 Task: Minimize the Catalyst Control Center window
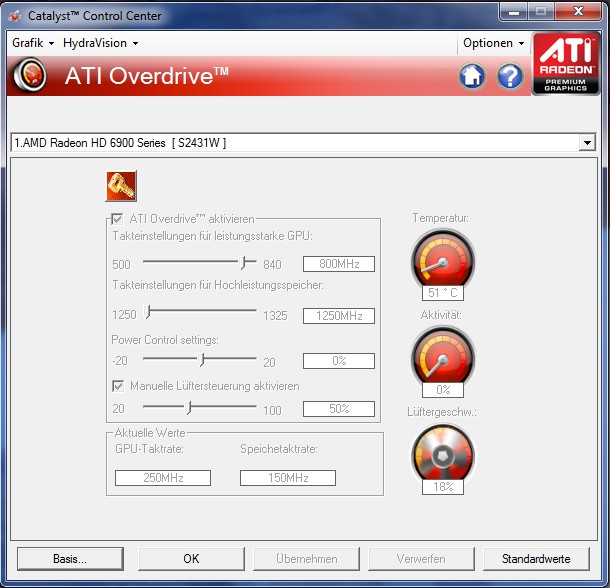[514, 12]
